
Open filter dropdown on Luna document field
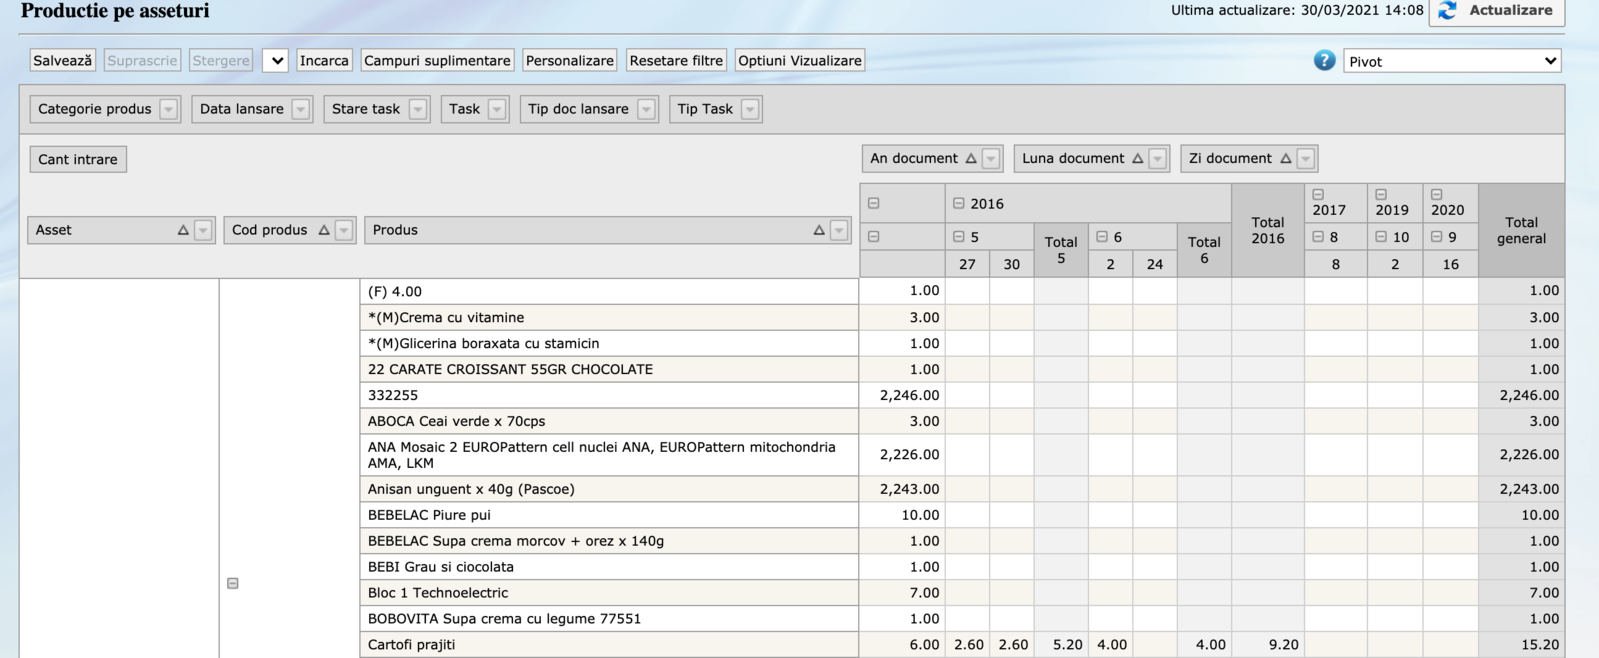coord(1157,159)
